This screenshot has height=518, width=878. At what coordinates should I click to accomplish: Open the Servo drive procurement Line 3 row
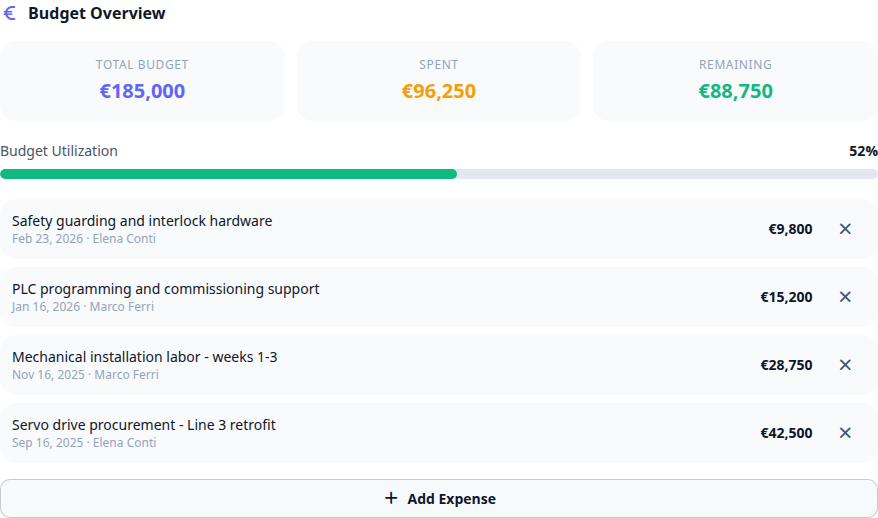(x=439, y=433)
